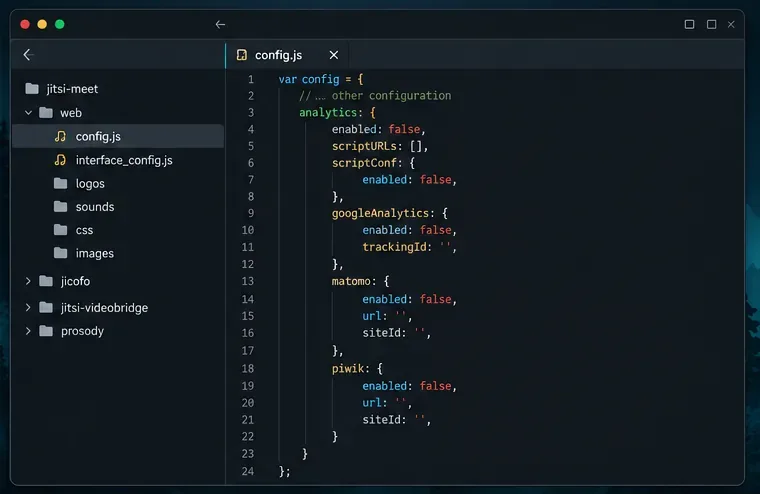The image size is (760, 494).
Task: Select the jitsi-videobridge folder name
Action: pos(104,308)
